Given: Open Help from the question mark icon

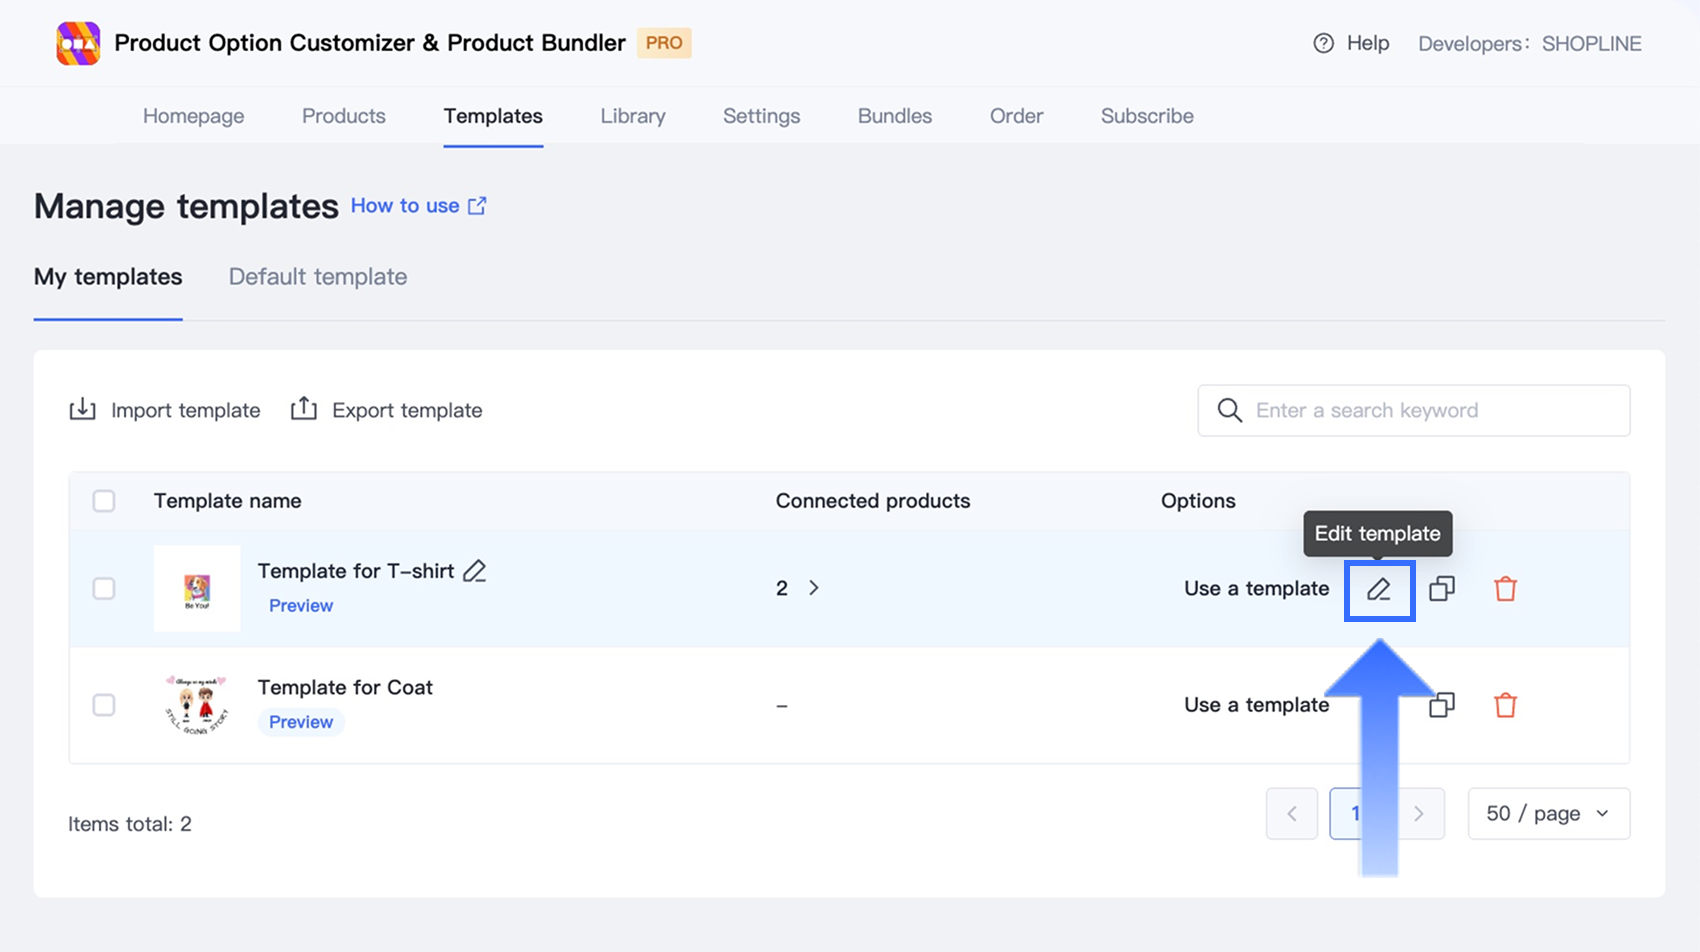Looking at the screenshot, I should pyautogui.click(x=1323, y=43).
